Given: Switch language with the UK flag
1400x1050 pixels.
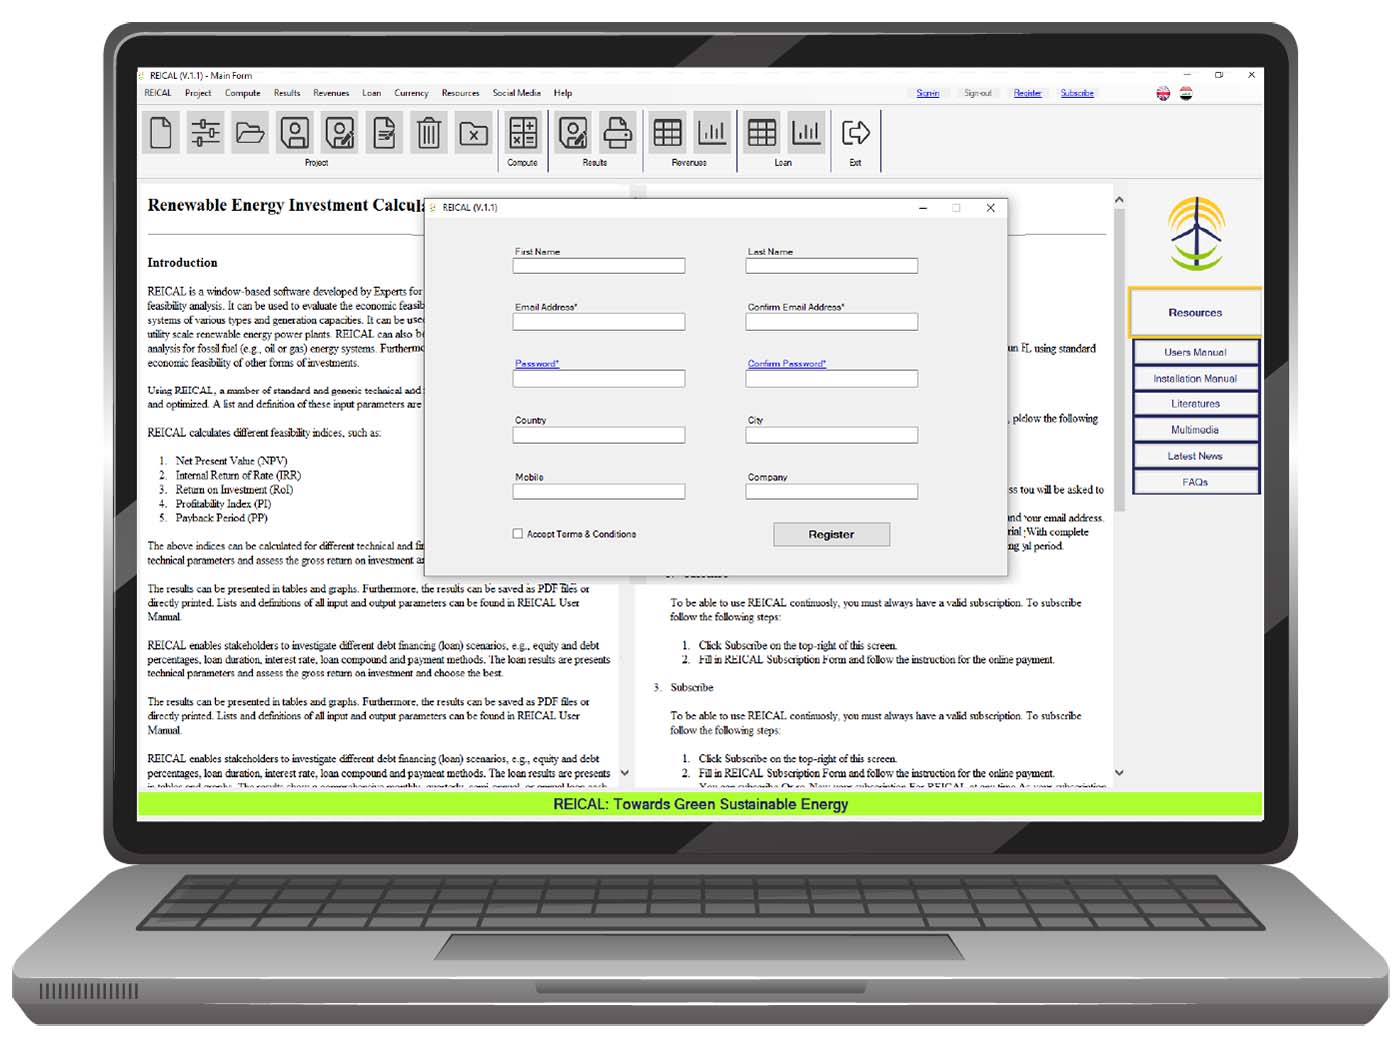Looking at the screenshot, I should click(1163, 94).
